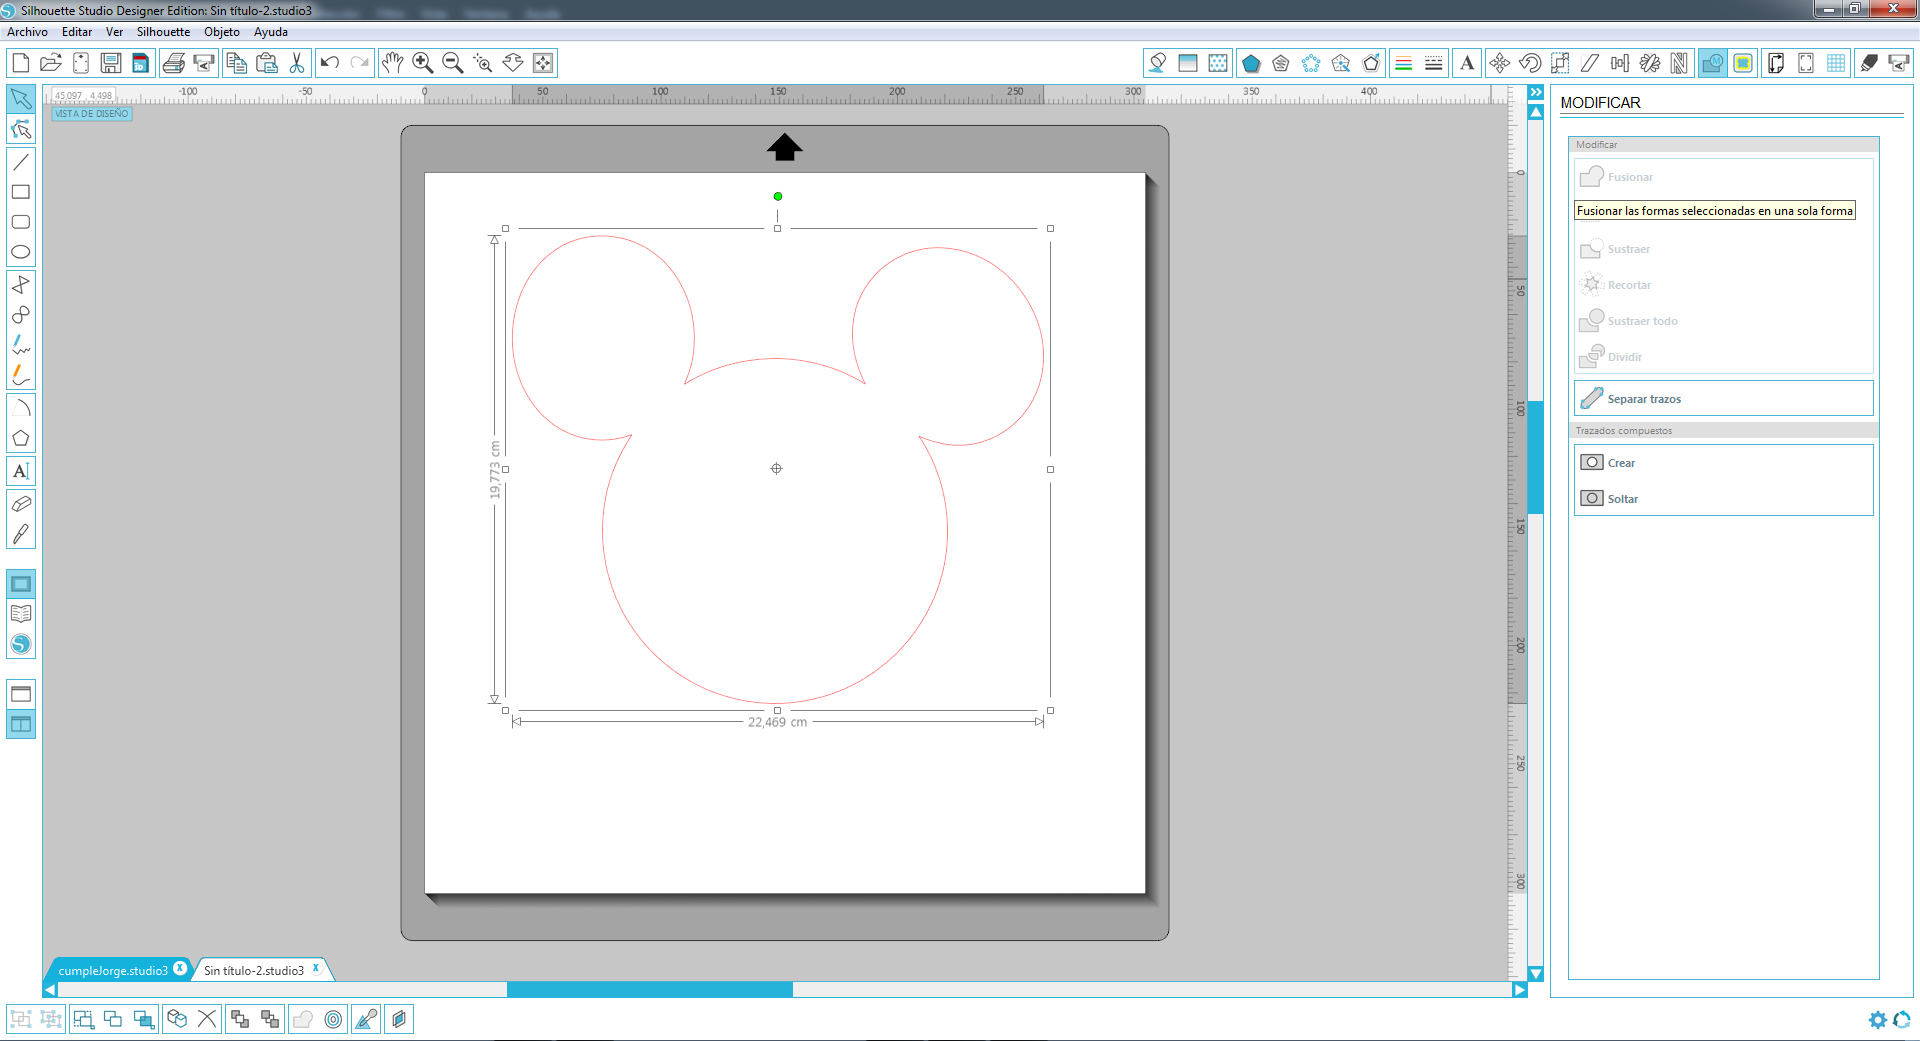The height and width of the screenshot is (1041, 1920).
Task: Click the Zoom Out magnifier
Action: (453, 63)
